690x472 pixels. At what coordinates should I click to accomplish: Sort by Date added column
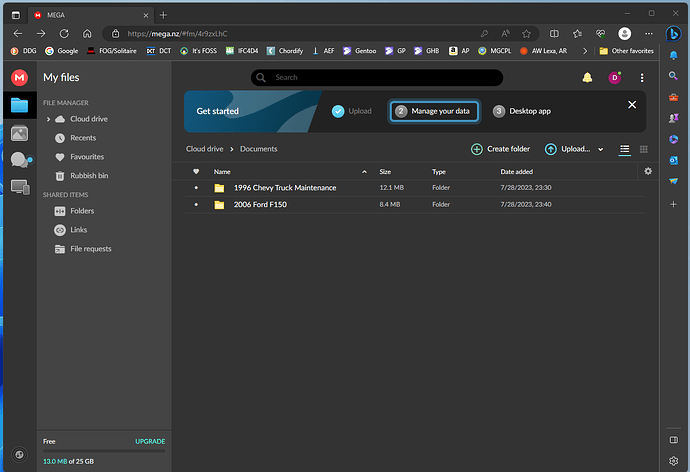click(517, 172)
